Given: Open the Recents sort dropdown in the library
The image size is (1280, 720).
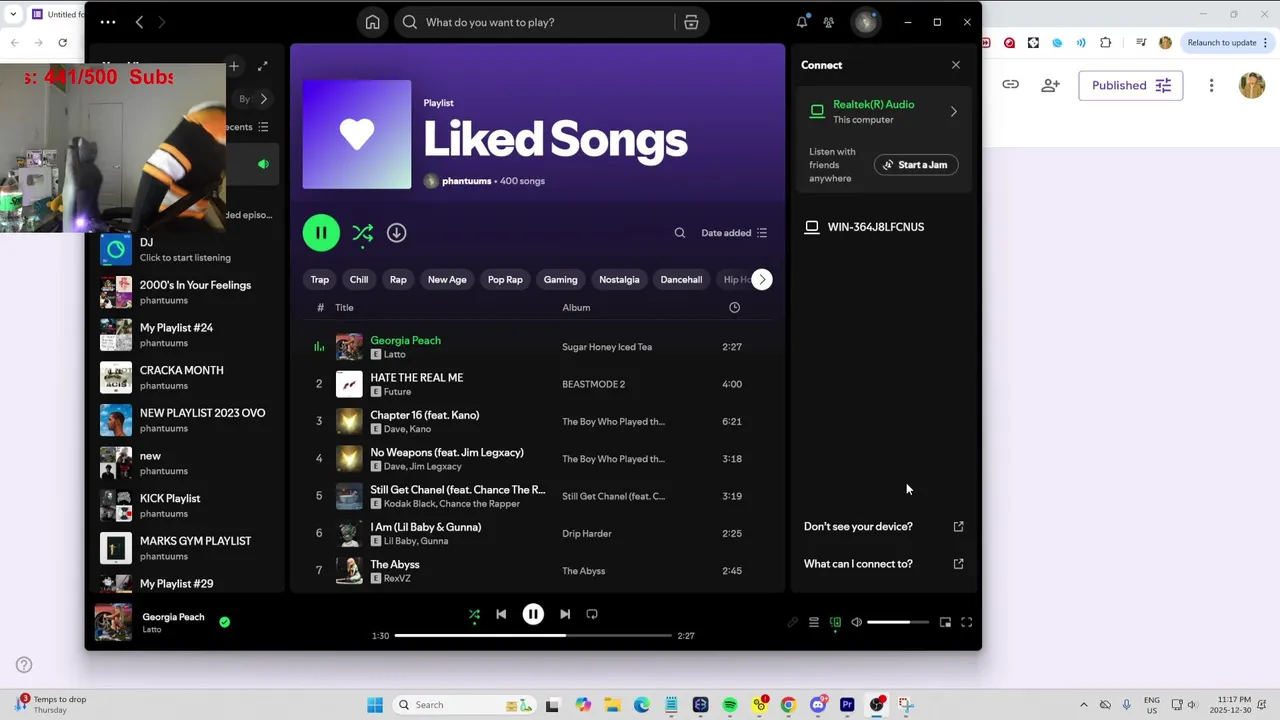Looking at the screenshot, I should (247, 127).
